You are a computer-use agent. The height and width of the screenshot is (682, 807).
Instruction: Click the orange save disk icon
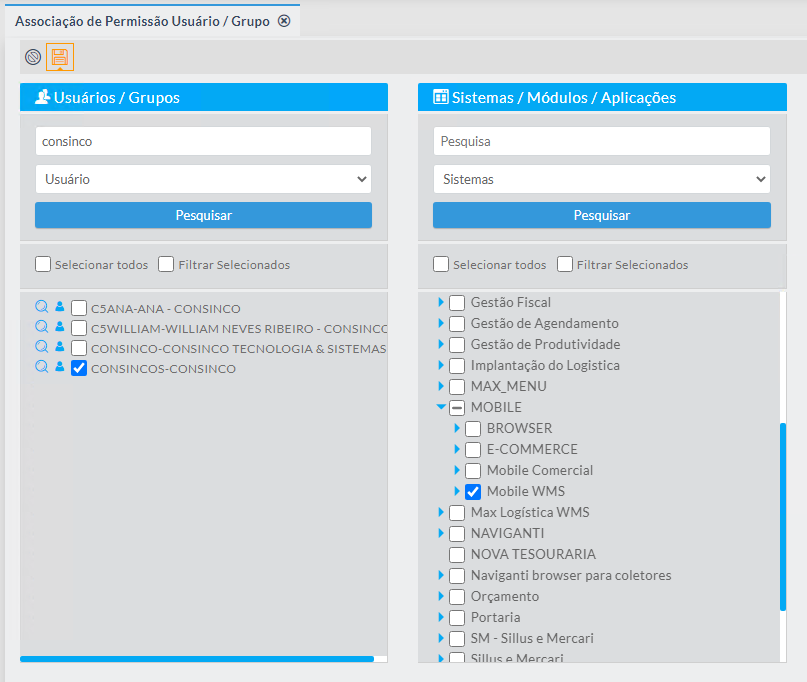pos(60,57)
